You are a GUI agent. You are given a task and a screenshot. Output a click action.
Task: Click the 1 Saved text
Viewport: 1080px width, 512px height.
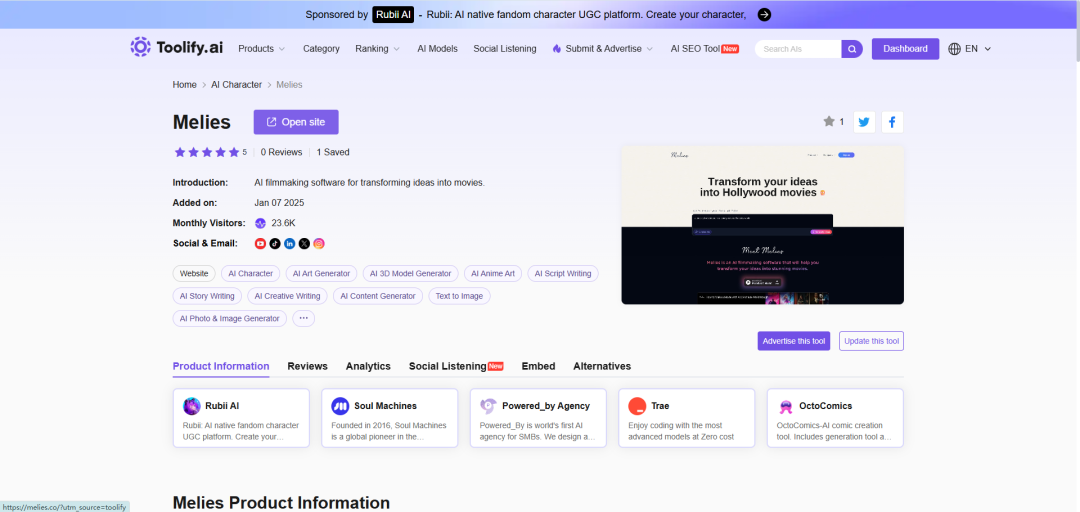click(333, 152)
